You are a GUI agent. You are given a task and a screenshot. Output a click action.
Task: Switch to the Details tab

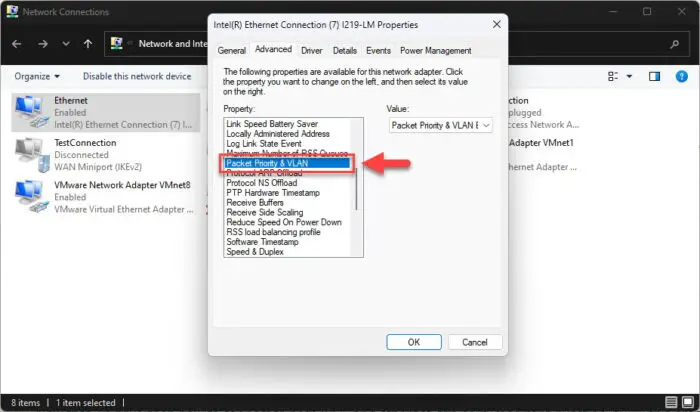pos(345,50)
